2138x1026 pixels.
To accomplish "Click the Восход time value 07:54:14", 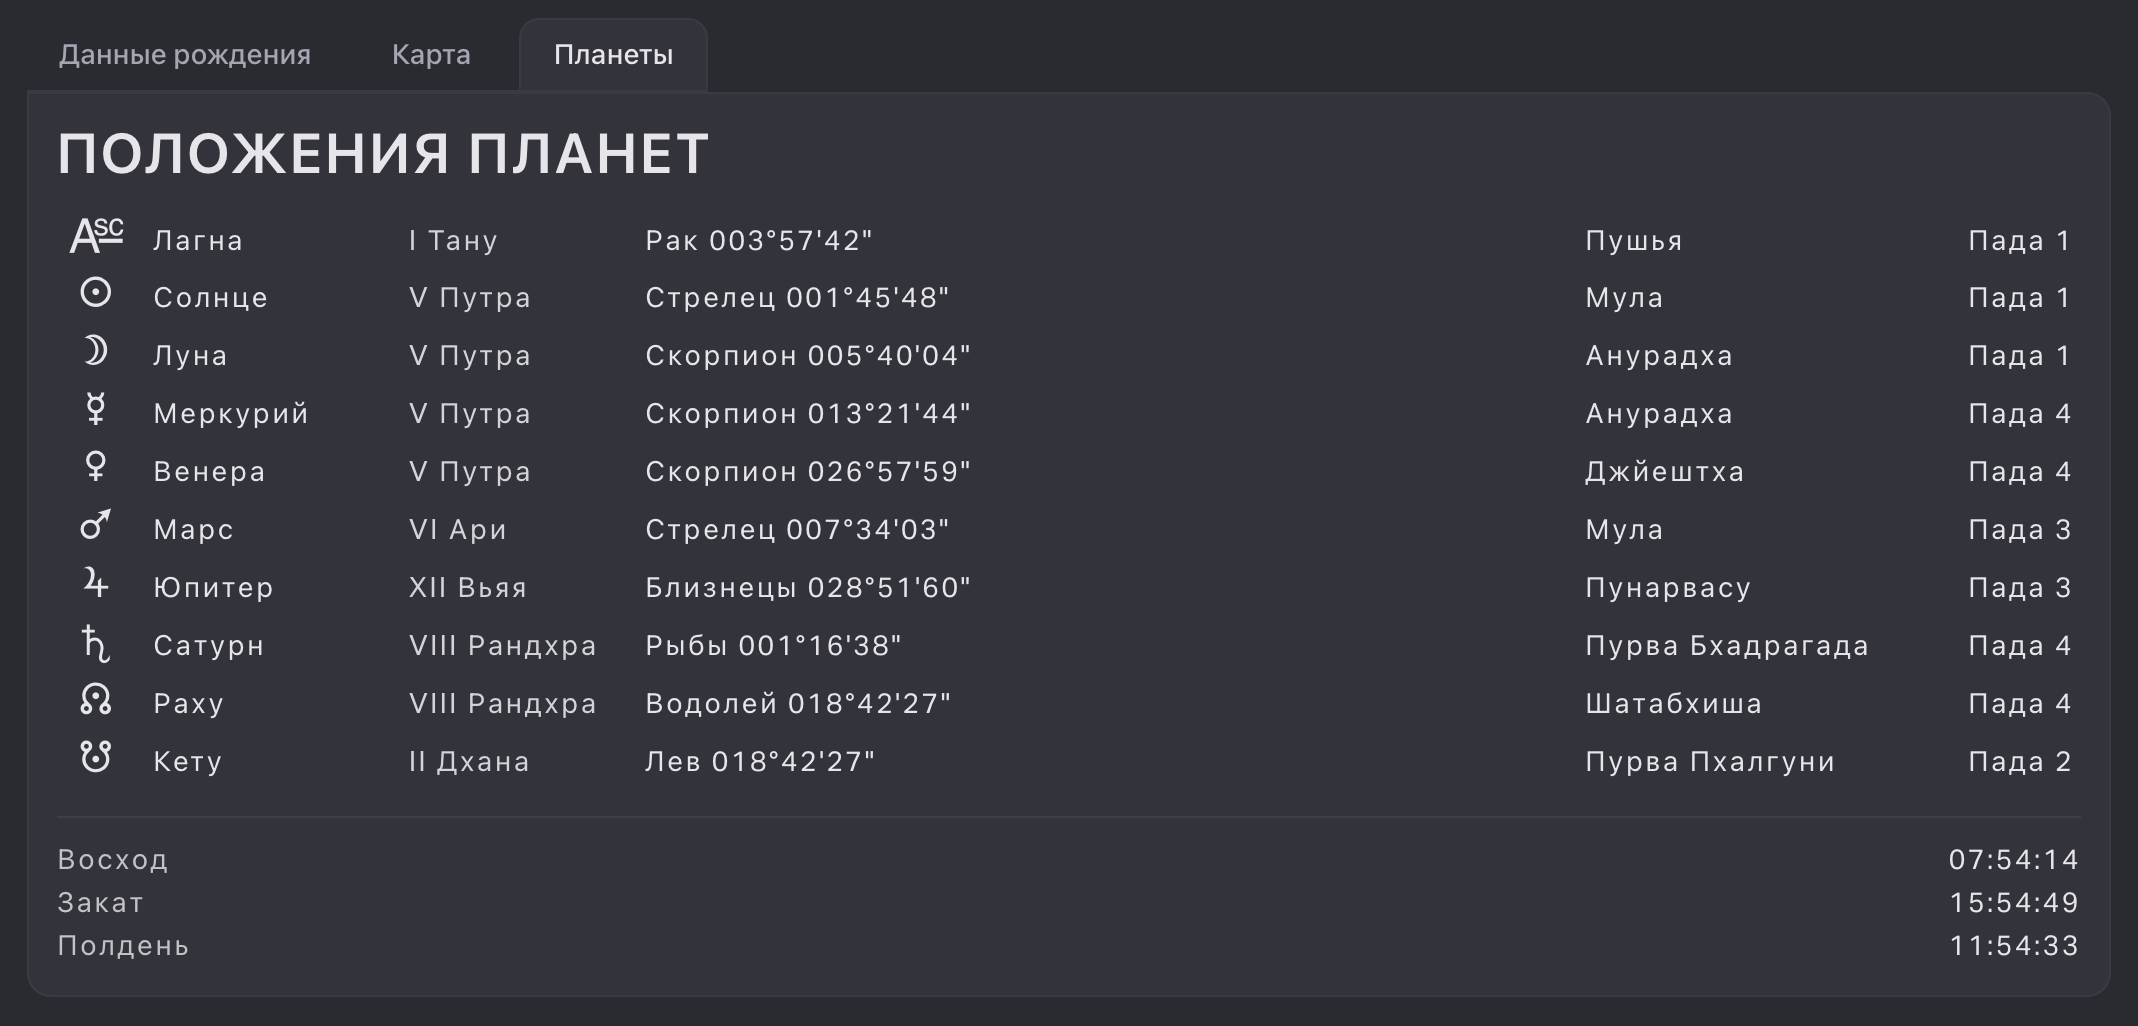I will pyautogui.click(x=2013, y=860).
